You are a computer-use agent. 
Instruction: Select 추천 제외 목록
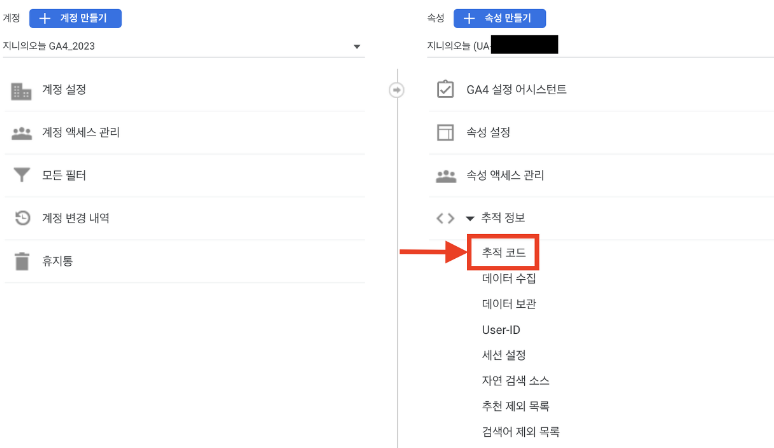(515, 406)
